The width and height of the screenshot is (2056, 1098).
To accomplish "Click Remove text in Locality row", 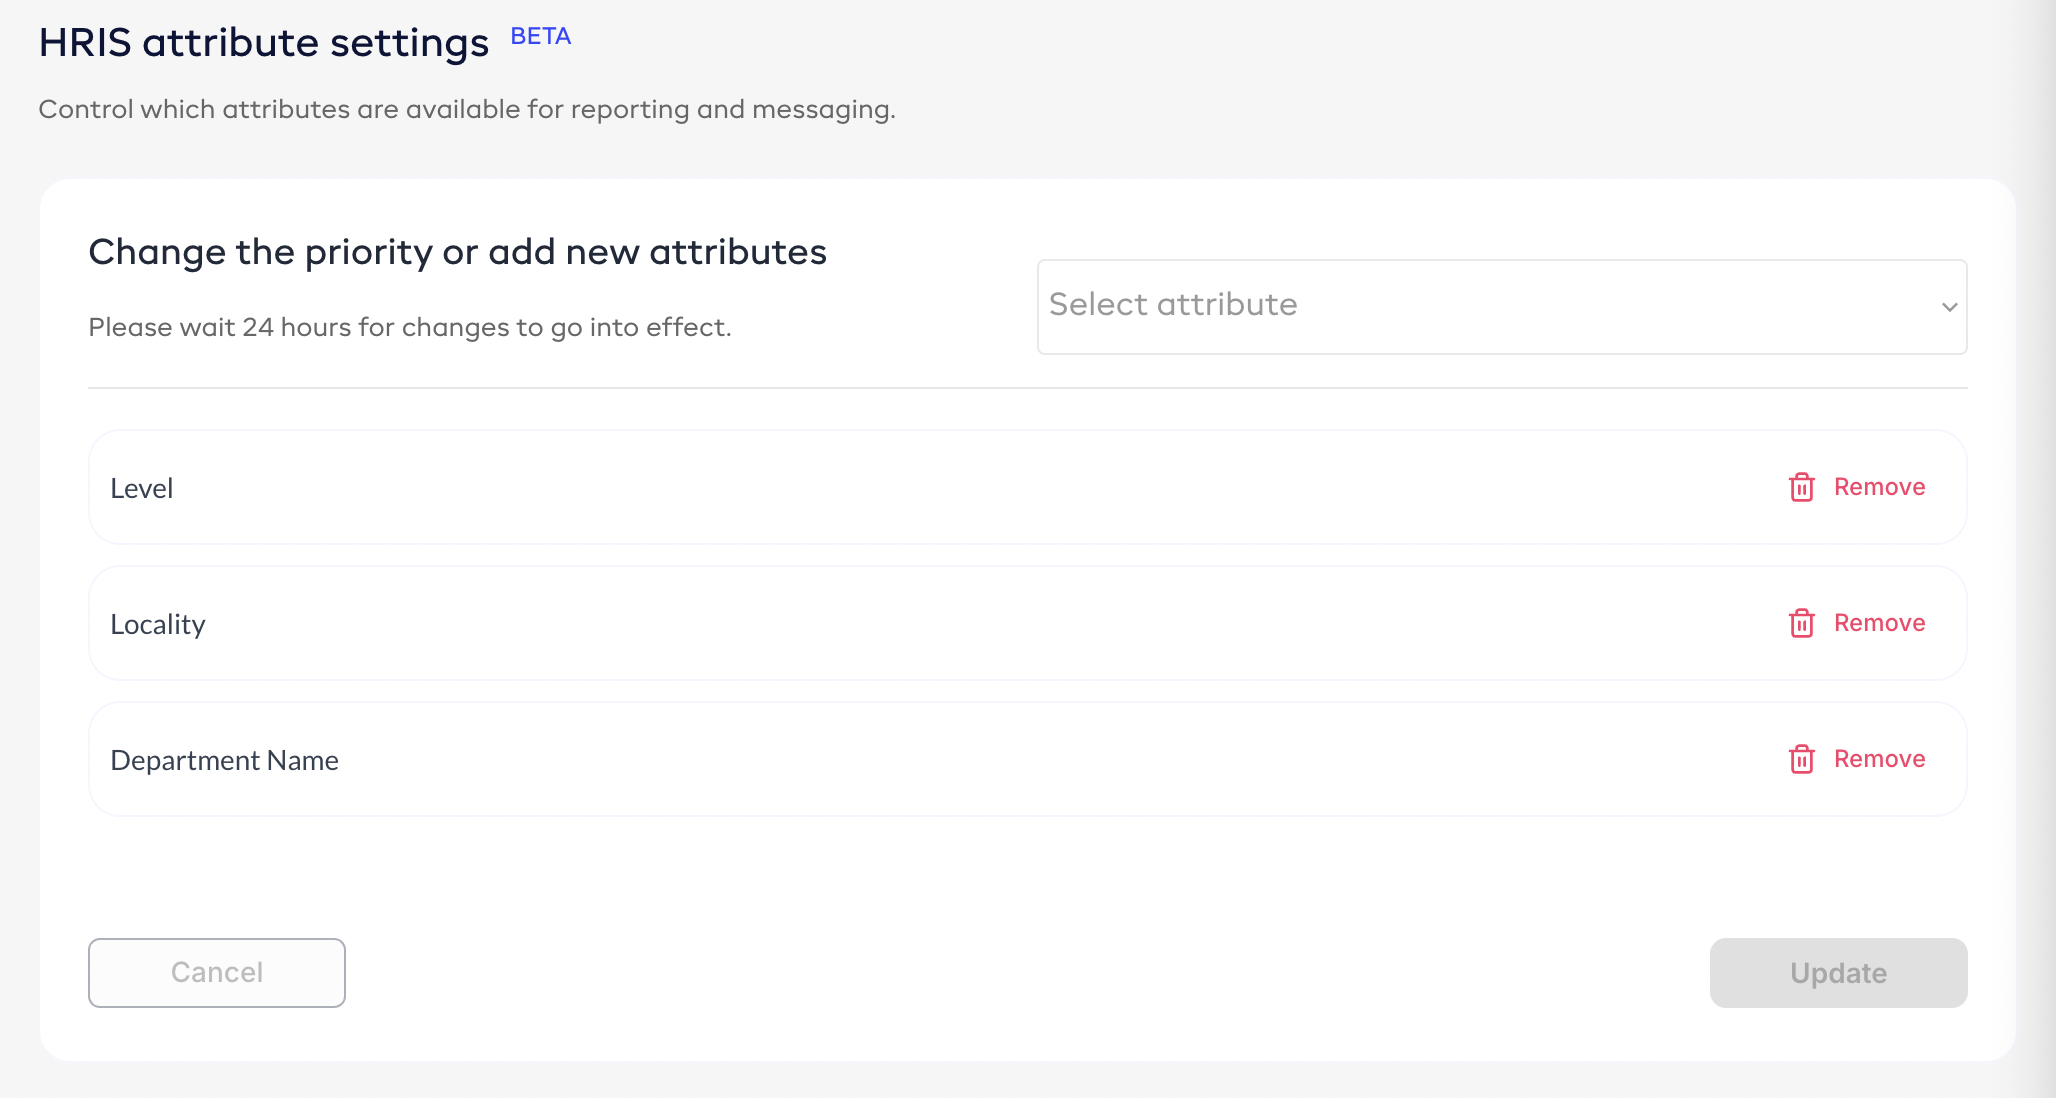I will point(1879,623).
